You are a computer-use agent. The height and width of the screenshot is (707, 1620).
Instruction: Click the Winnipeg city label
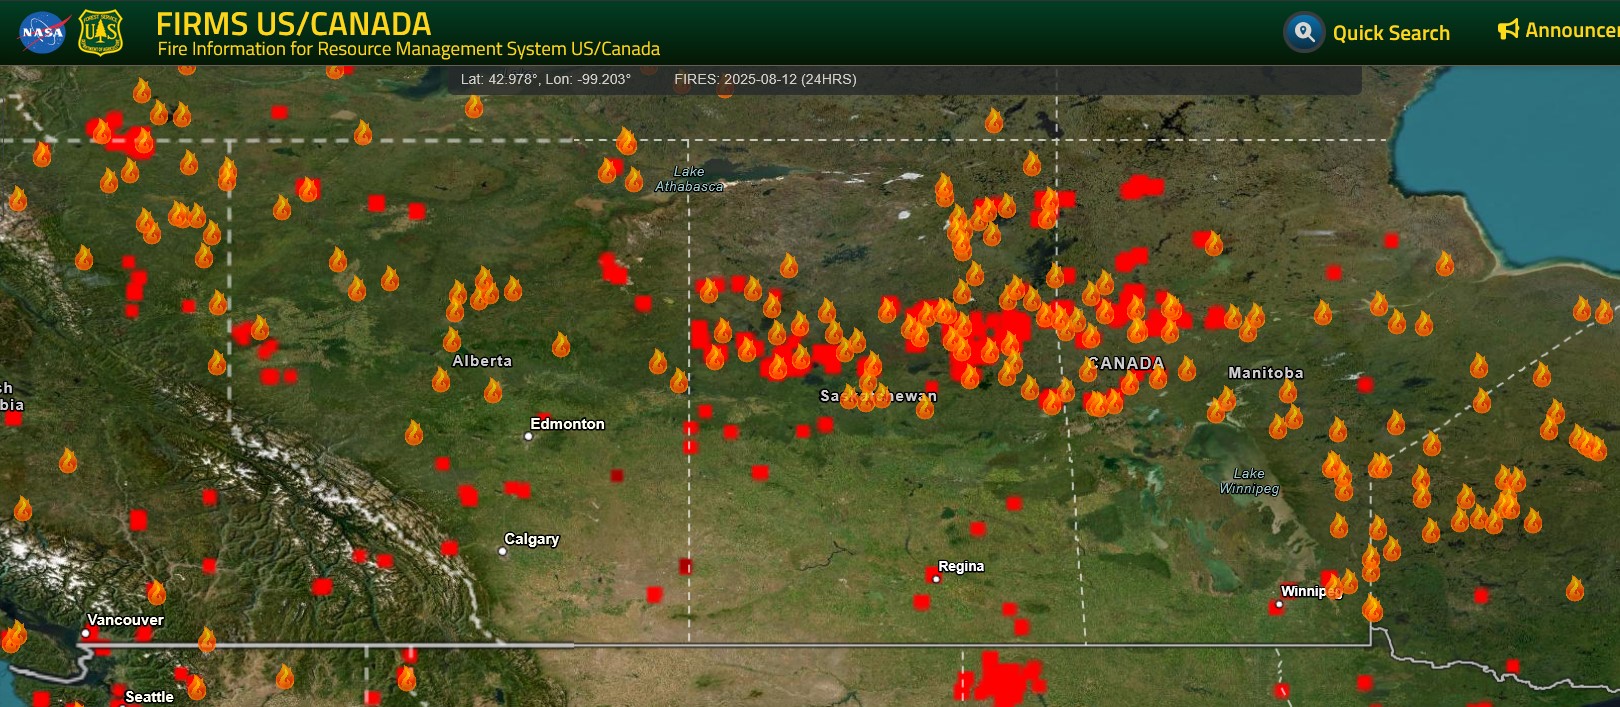click(1311, 591)
